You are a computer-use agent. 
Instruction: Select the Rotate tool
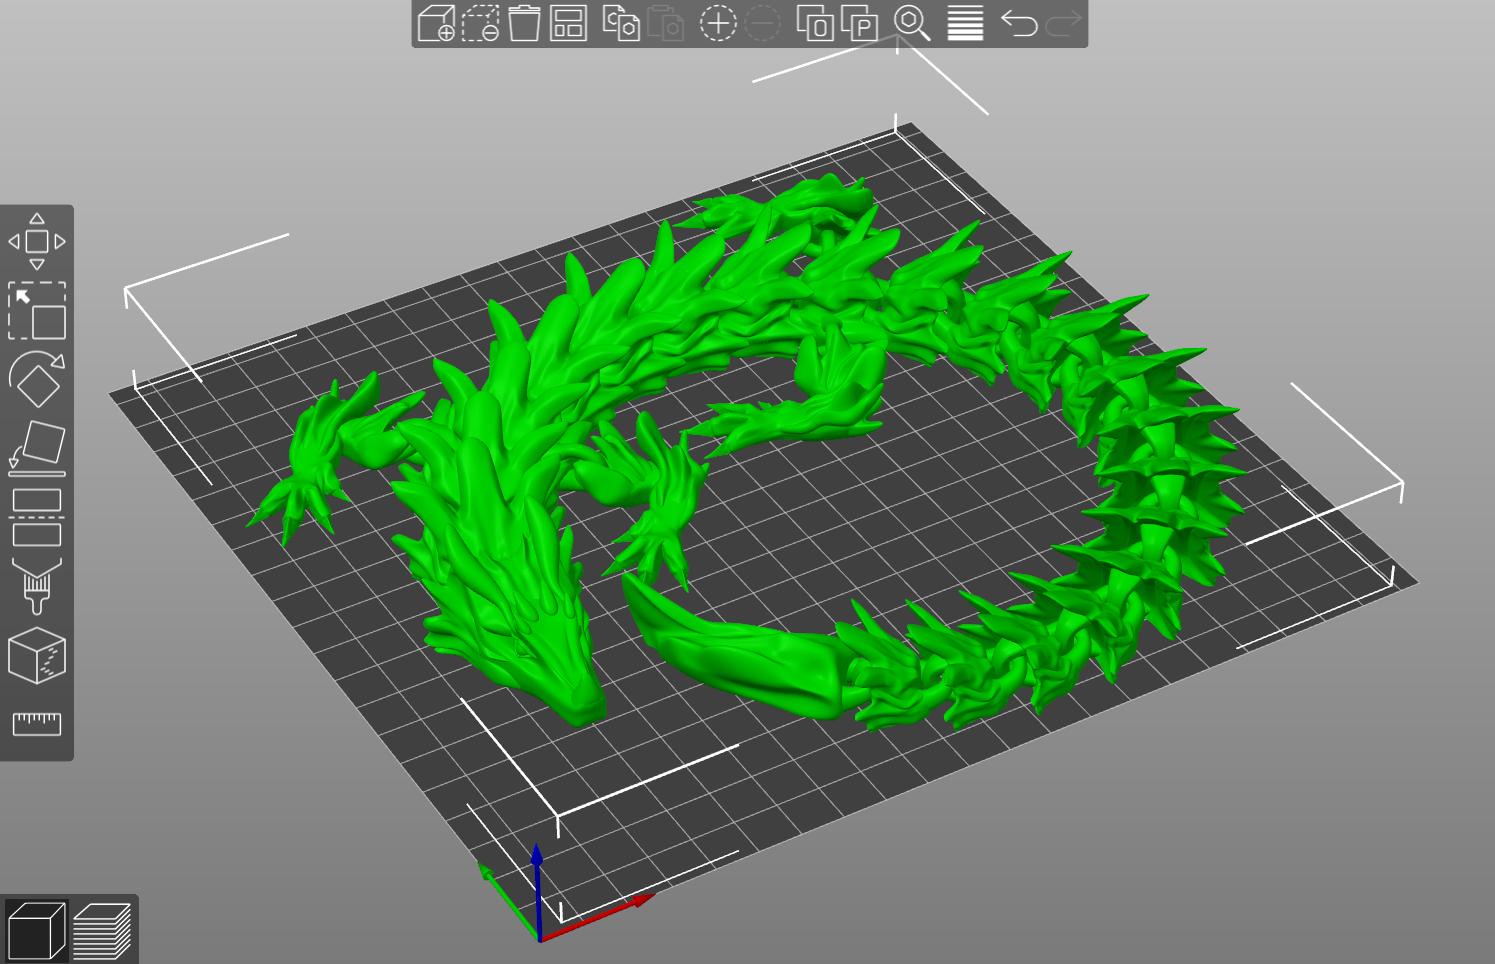point(37,380)
